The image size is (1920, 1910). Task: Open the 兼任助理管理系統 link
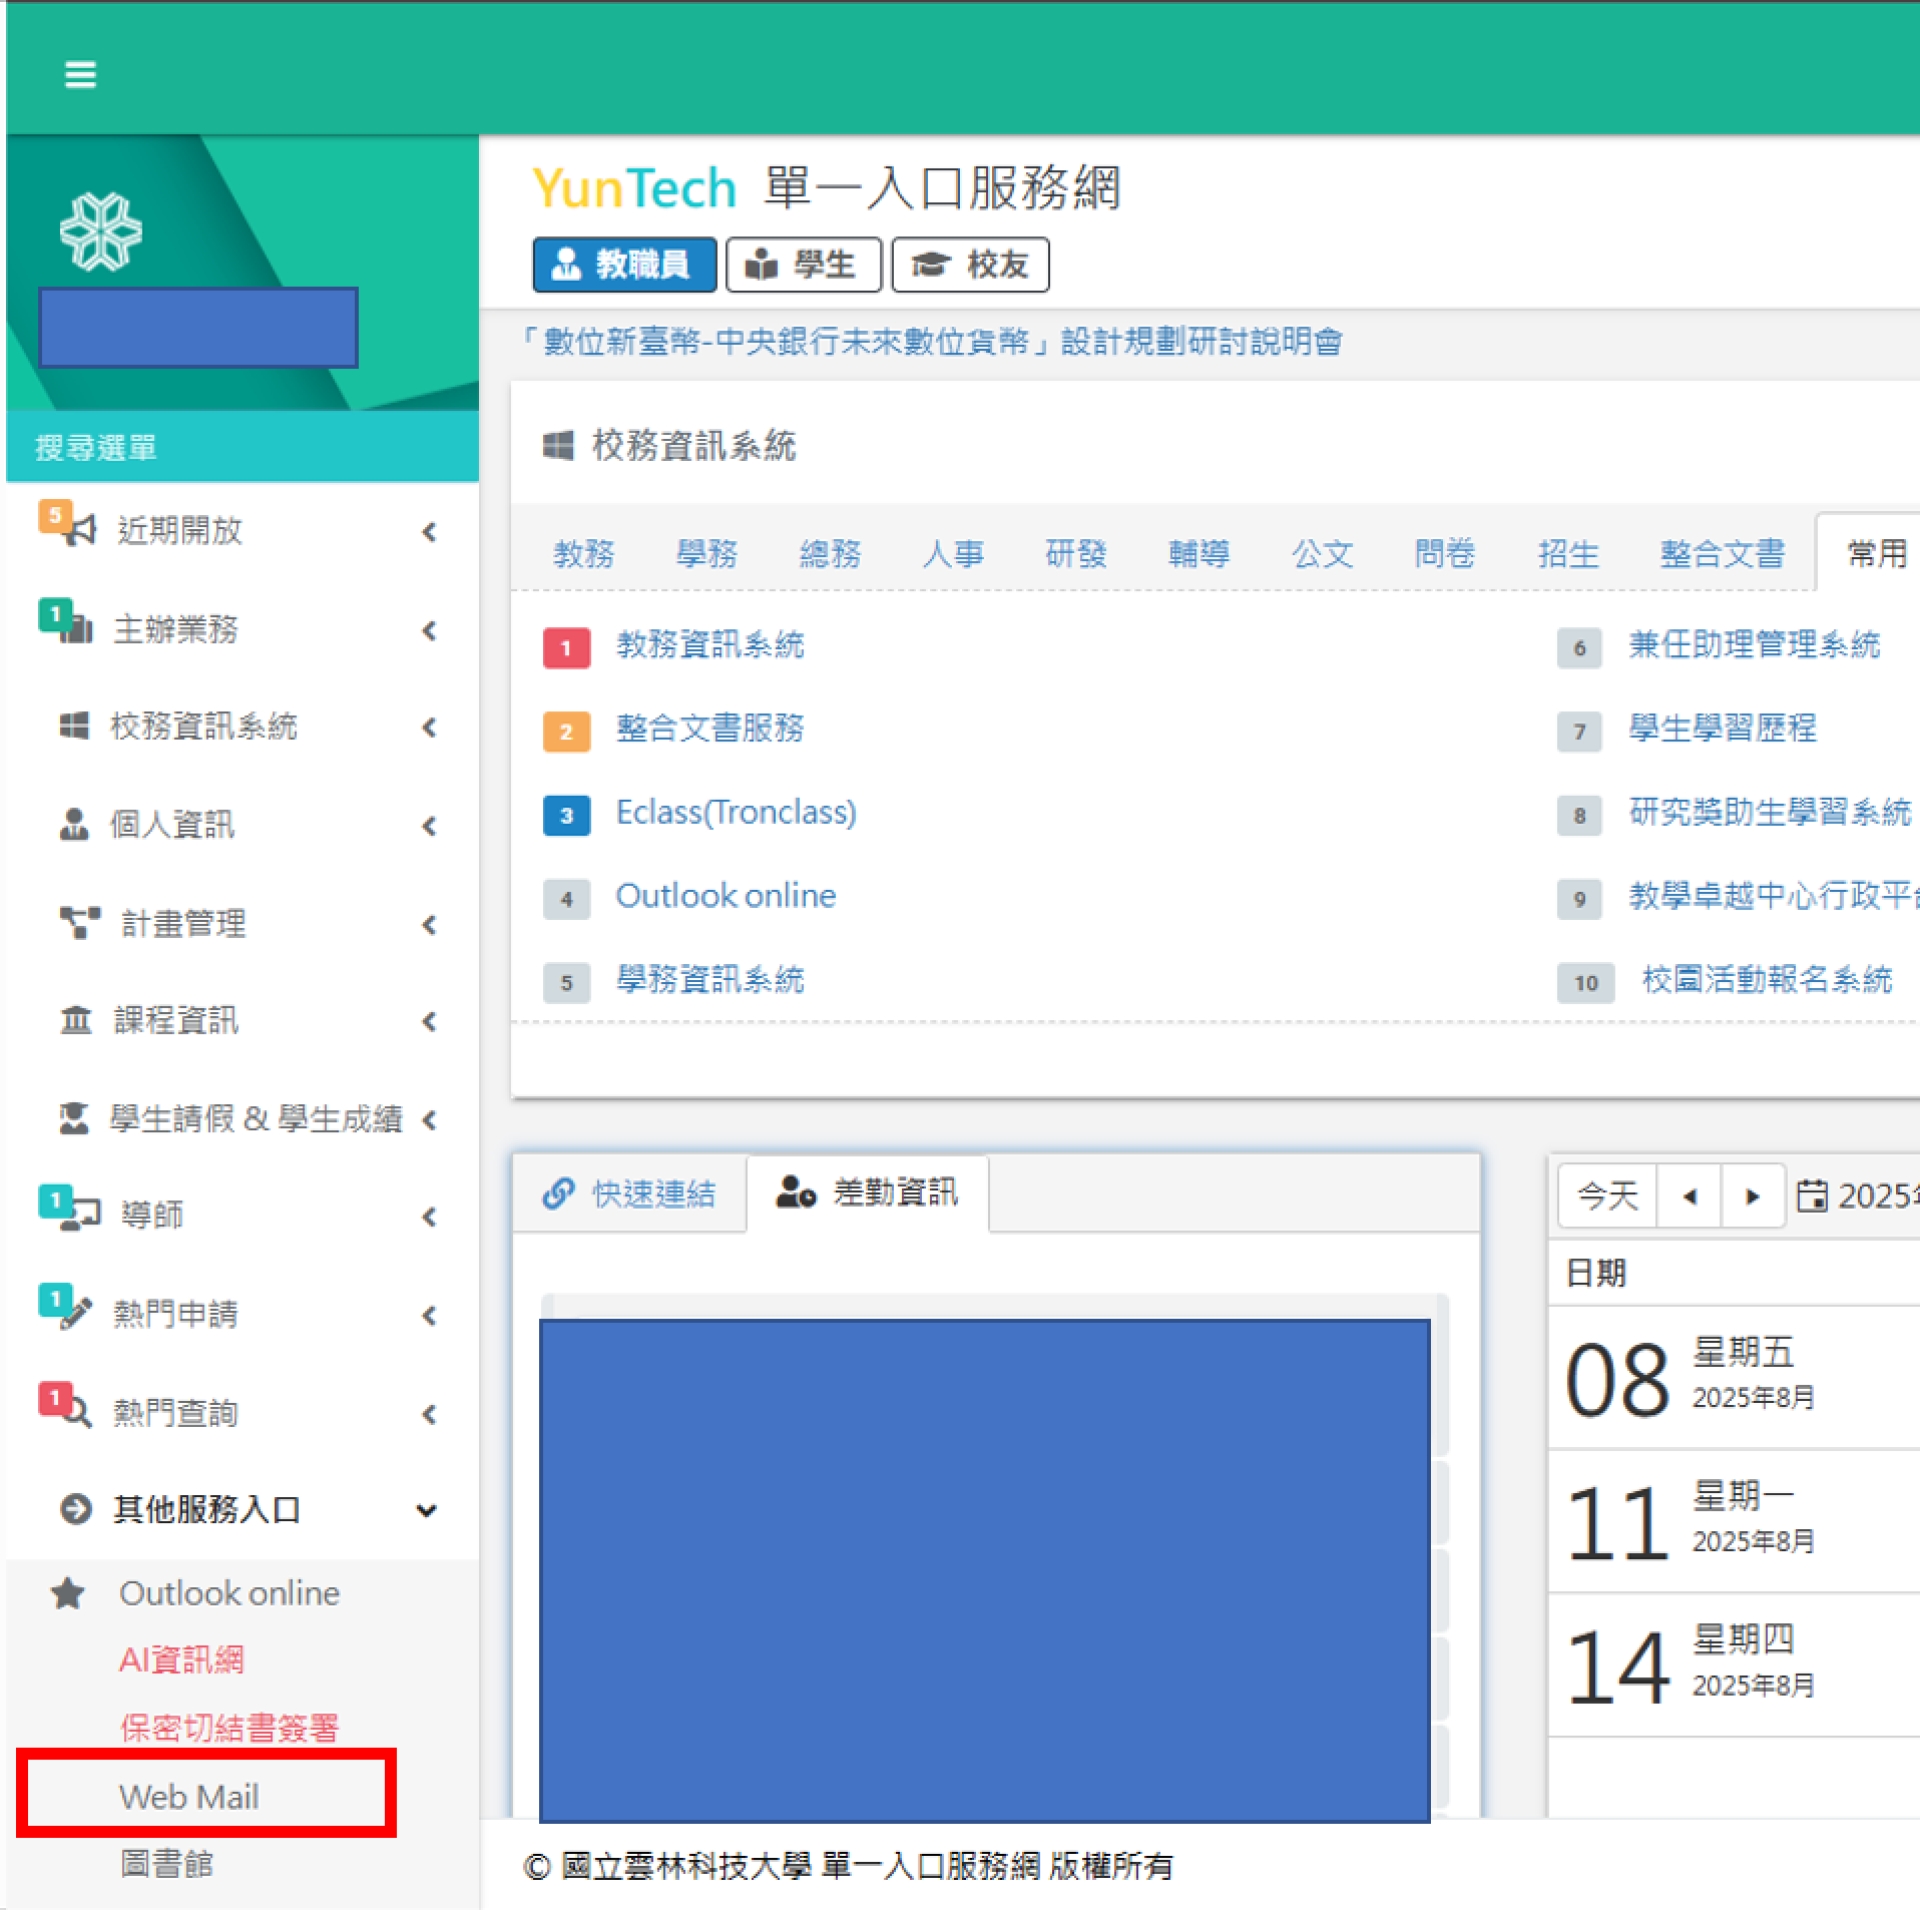pyautogui.click(x=1754, y=645)
